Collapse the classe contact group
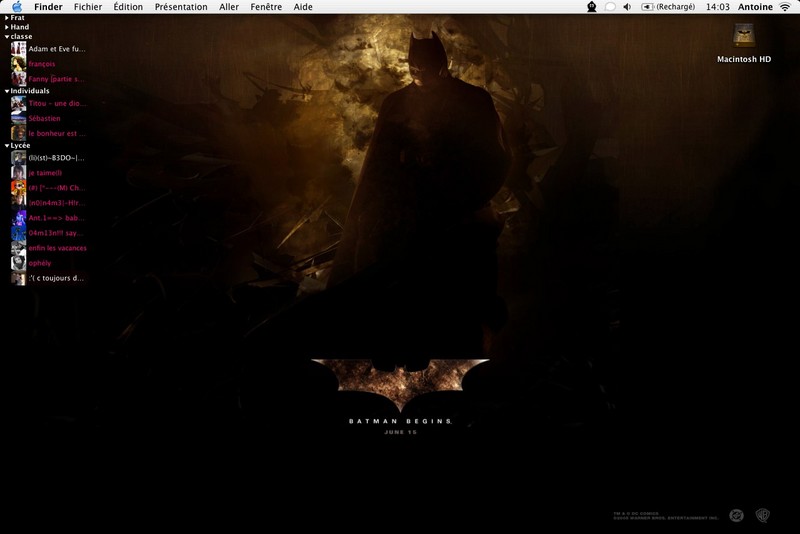Viewport: 800px width, 534px height. [x=7, y=37]
